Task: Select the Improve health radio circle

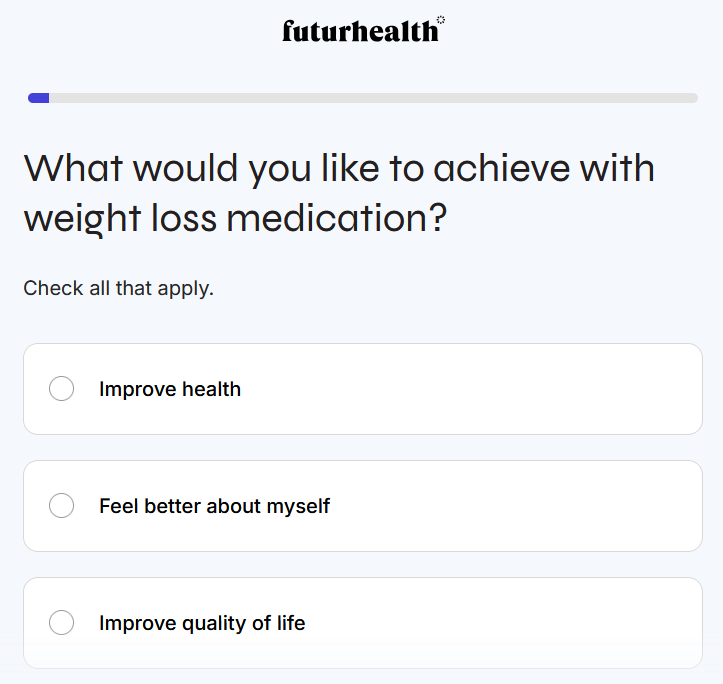Action: click(62, 389)
